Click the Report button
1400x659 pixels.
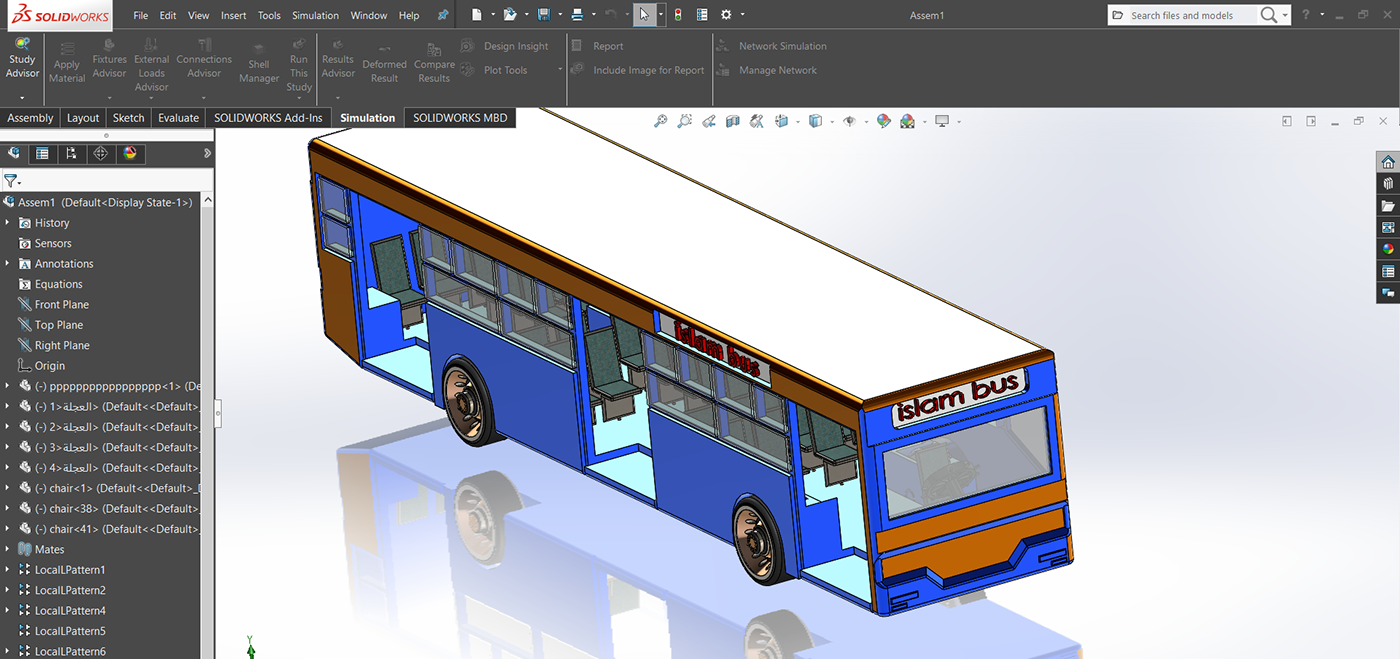(x=597, y=46)
